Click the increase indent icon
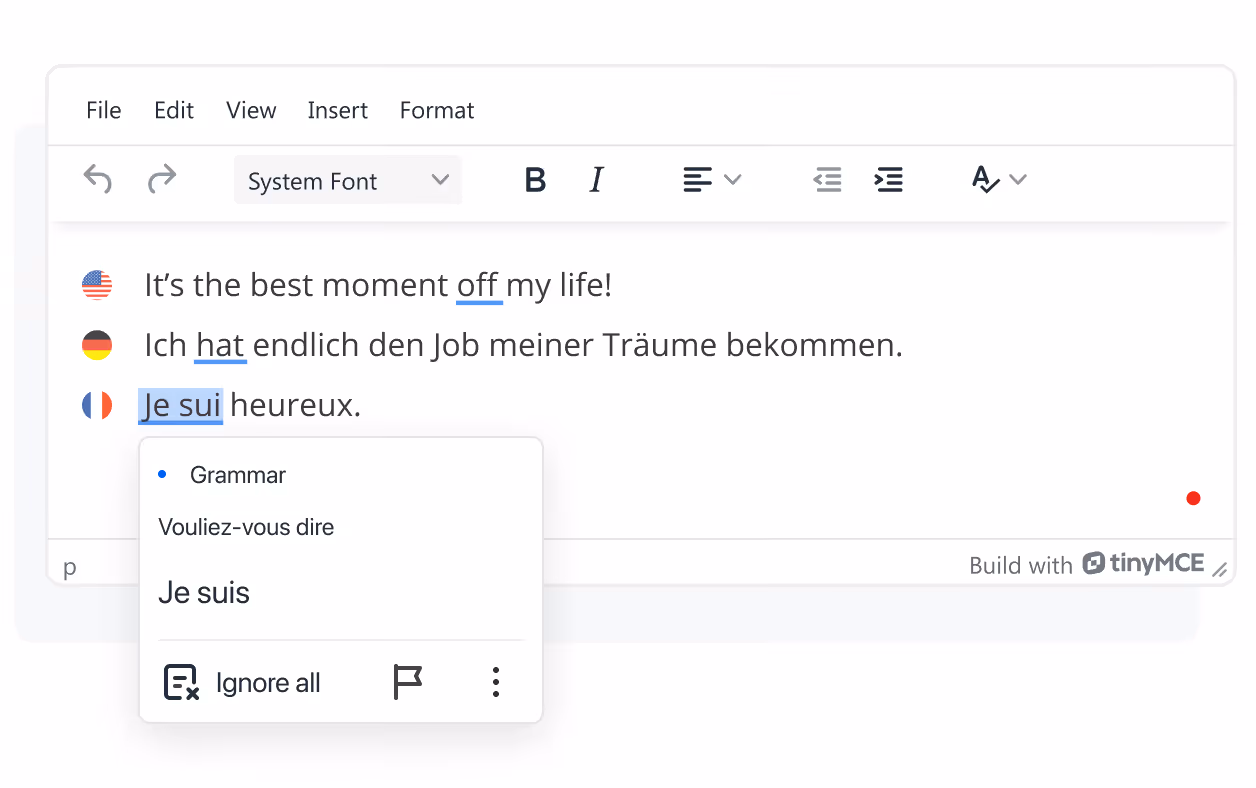The height and width of the screenshot is (788, 1256). click(889, 180)
